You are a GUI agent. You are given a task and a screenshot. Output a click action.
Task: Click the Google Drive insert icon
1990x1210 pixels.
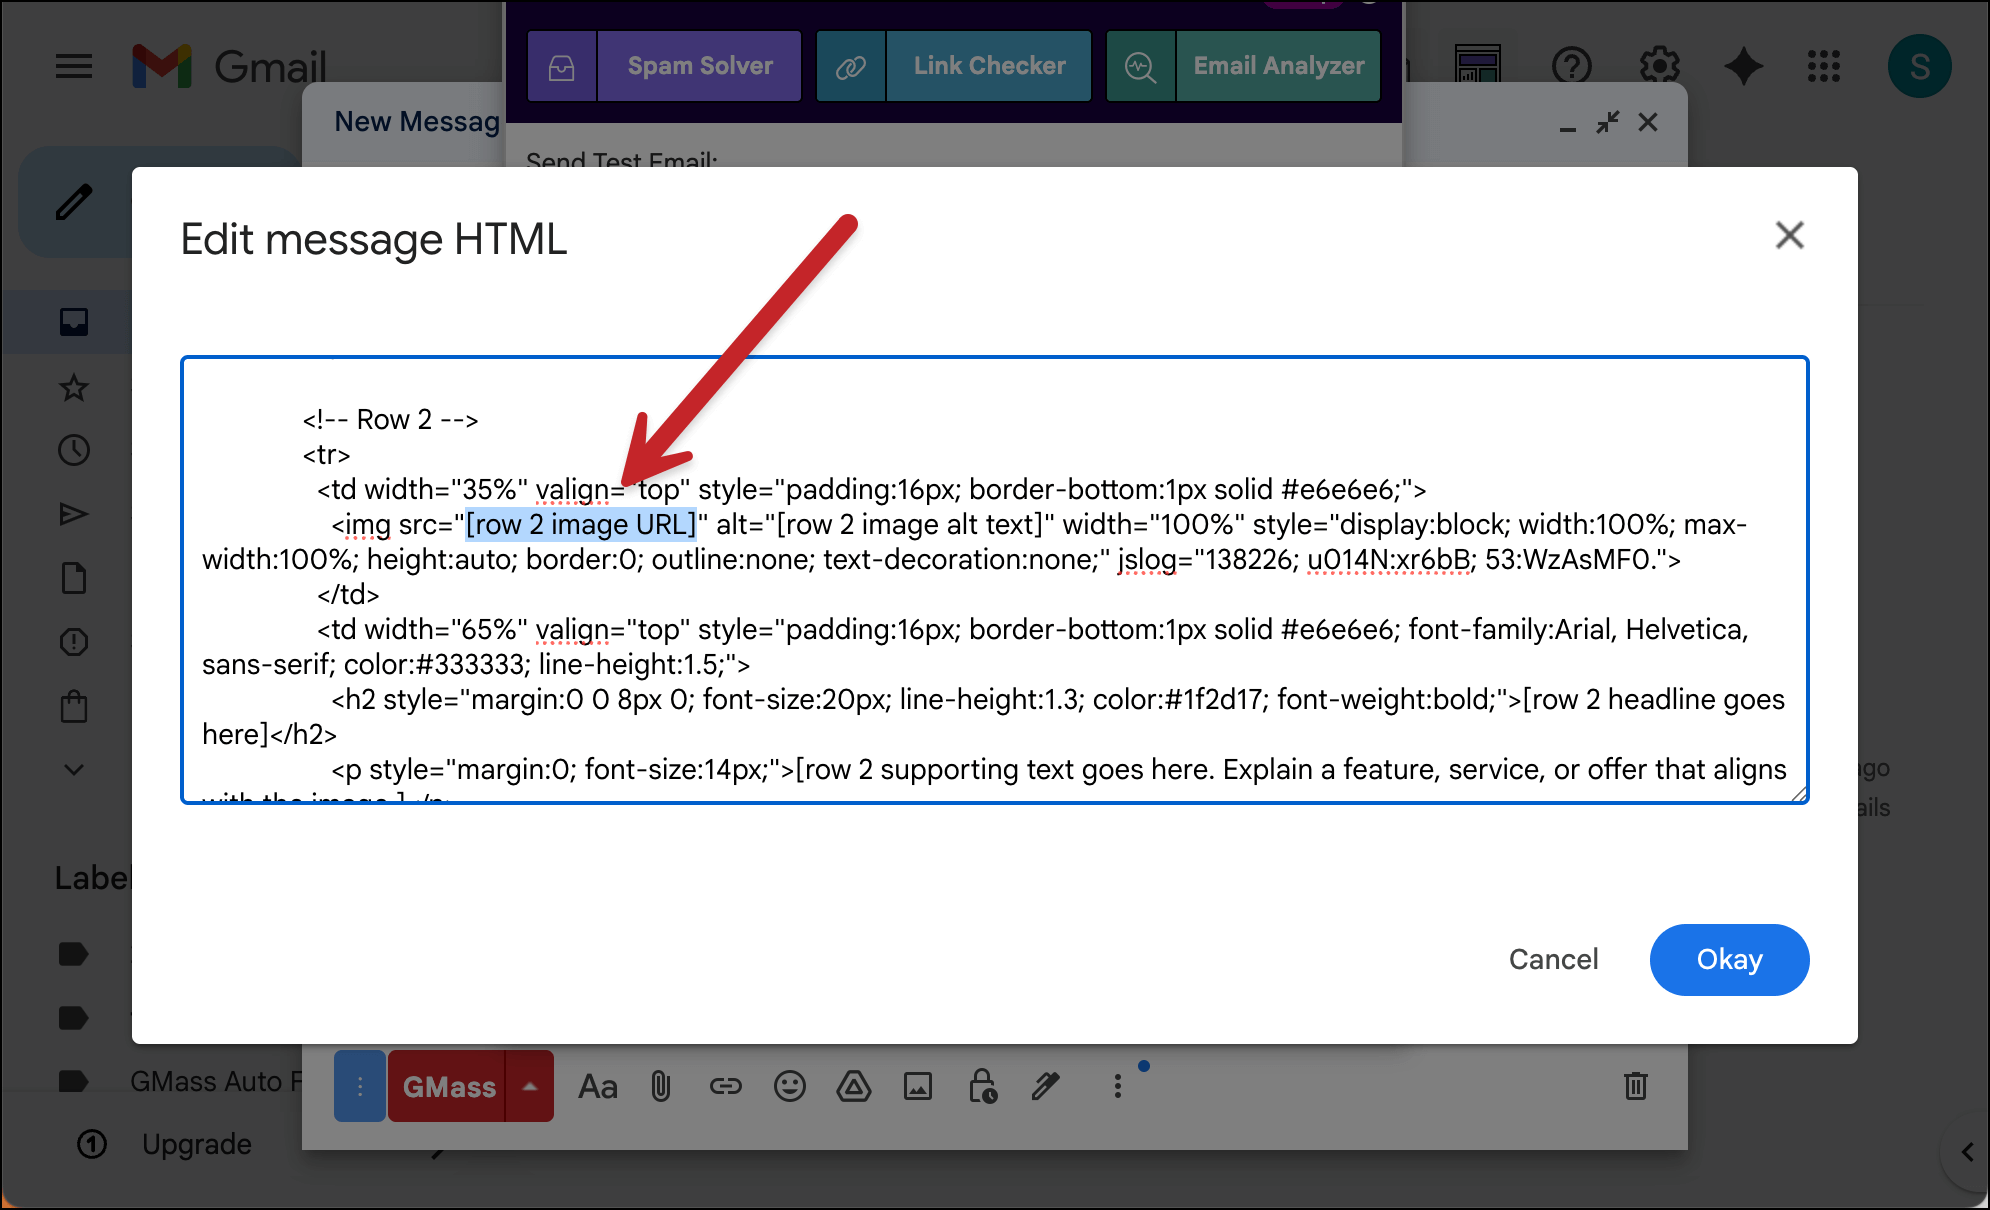pyautogui.click(x=853, y=1086)
